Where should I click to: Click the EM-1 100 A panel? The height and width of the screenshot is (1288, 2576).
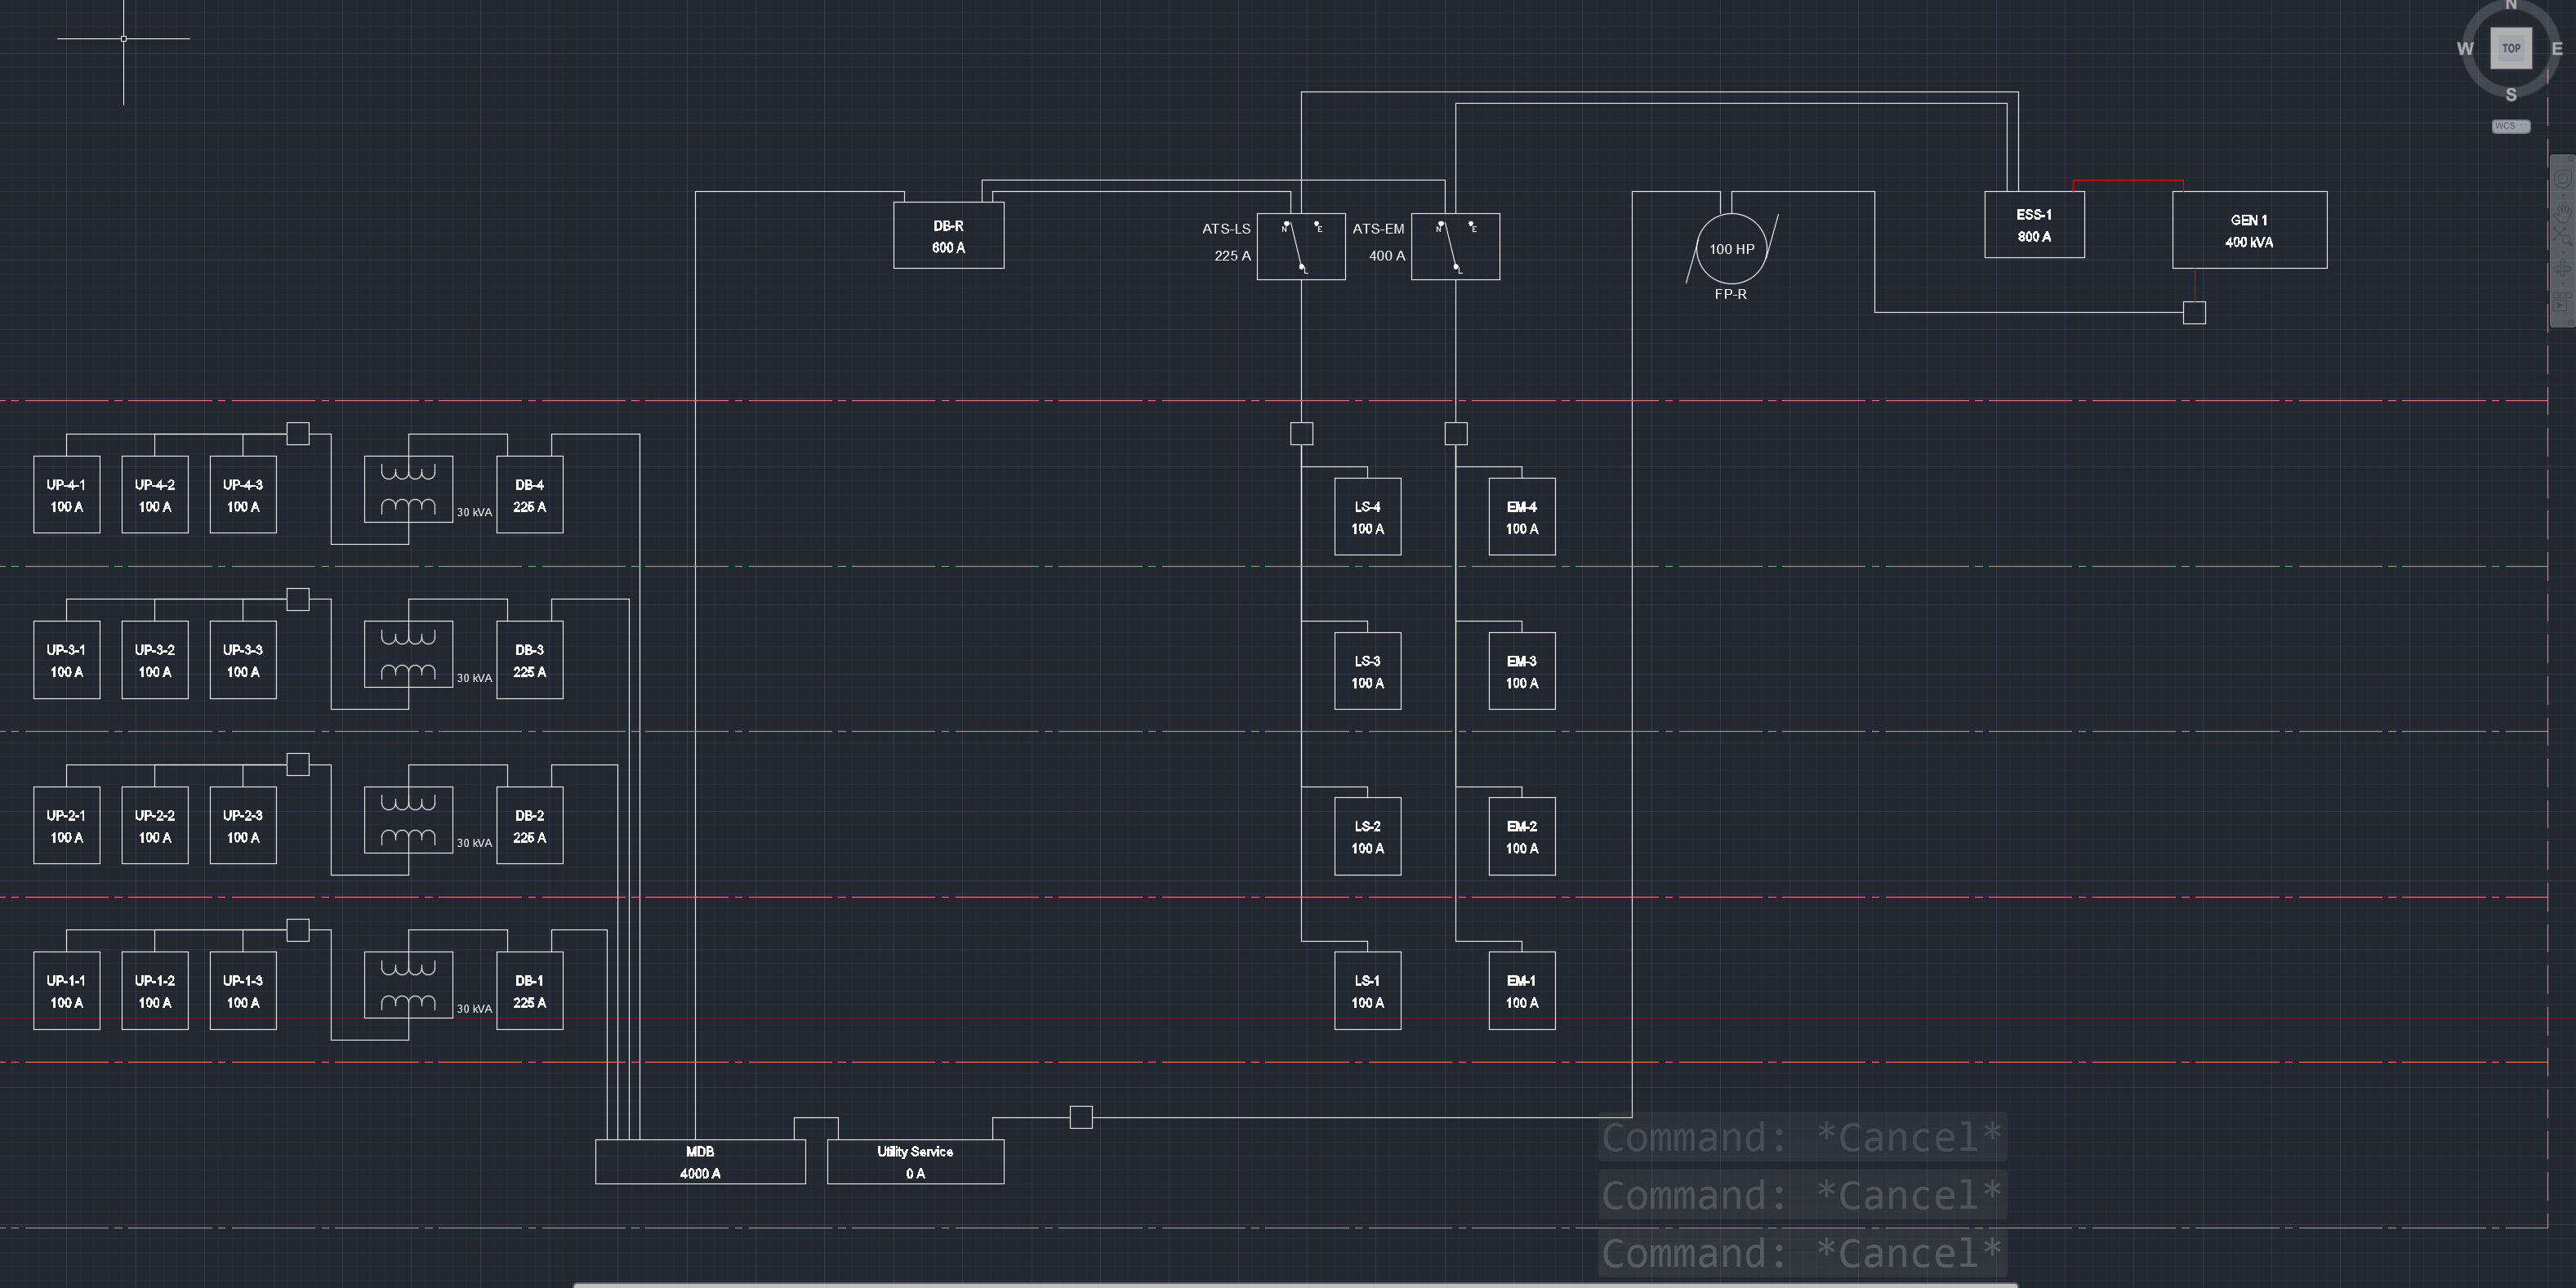pyautogui.click(x=1522, y=991)
